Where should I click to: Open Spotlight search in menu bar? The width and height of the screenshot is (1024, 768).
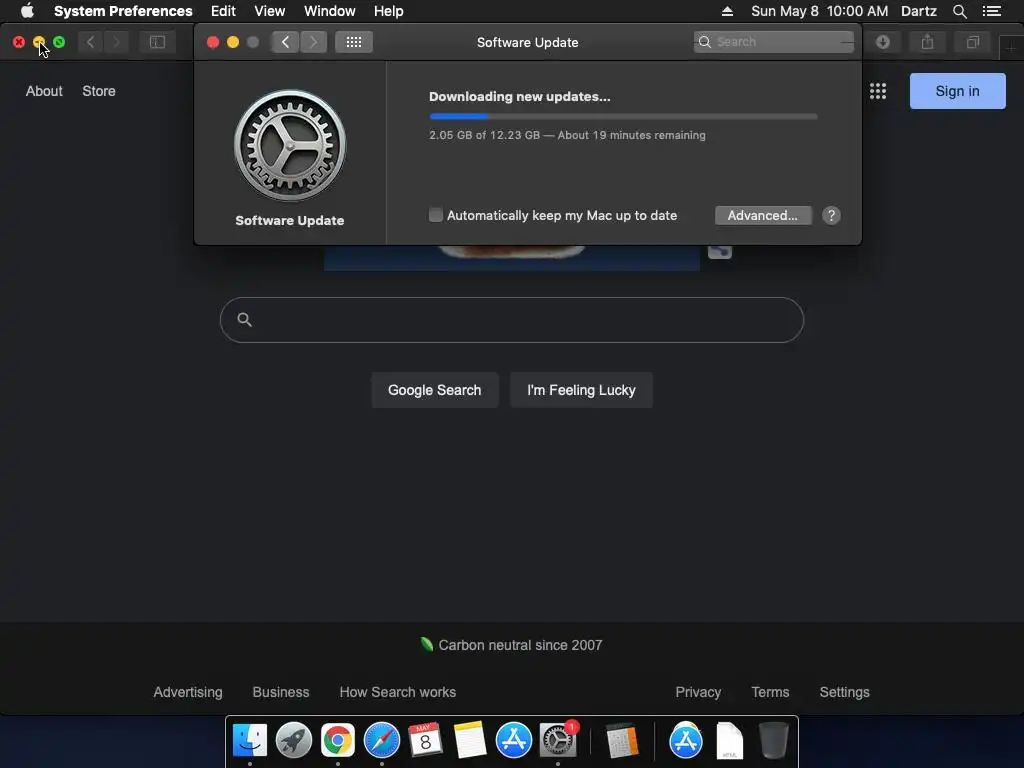pos(959,11)
